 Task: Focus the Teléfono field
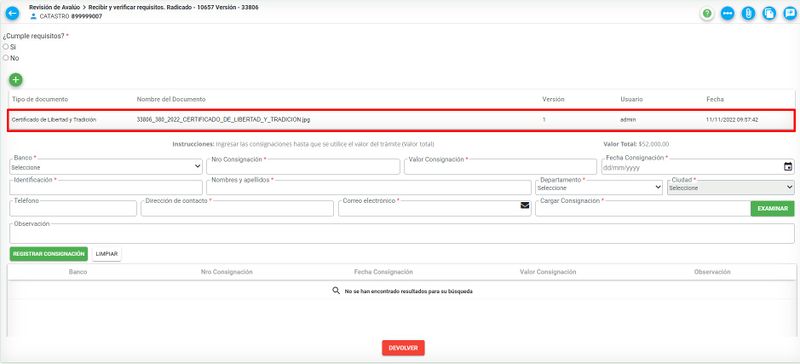[x=73, y=208]
